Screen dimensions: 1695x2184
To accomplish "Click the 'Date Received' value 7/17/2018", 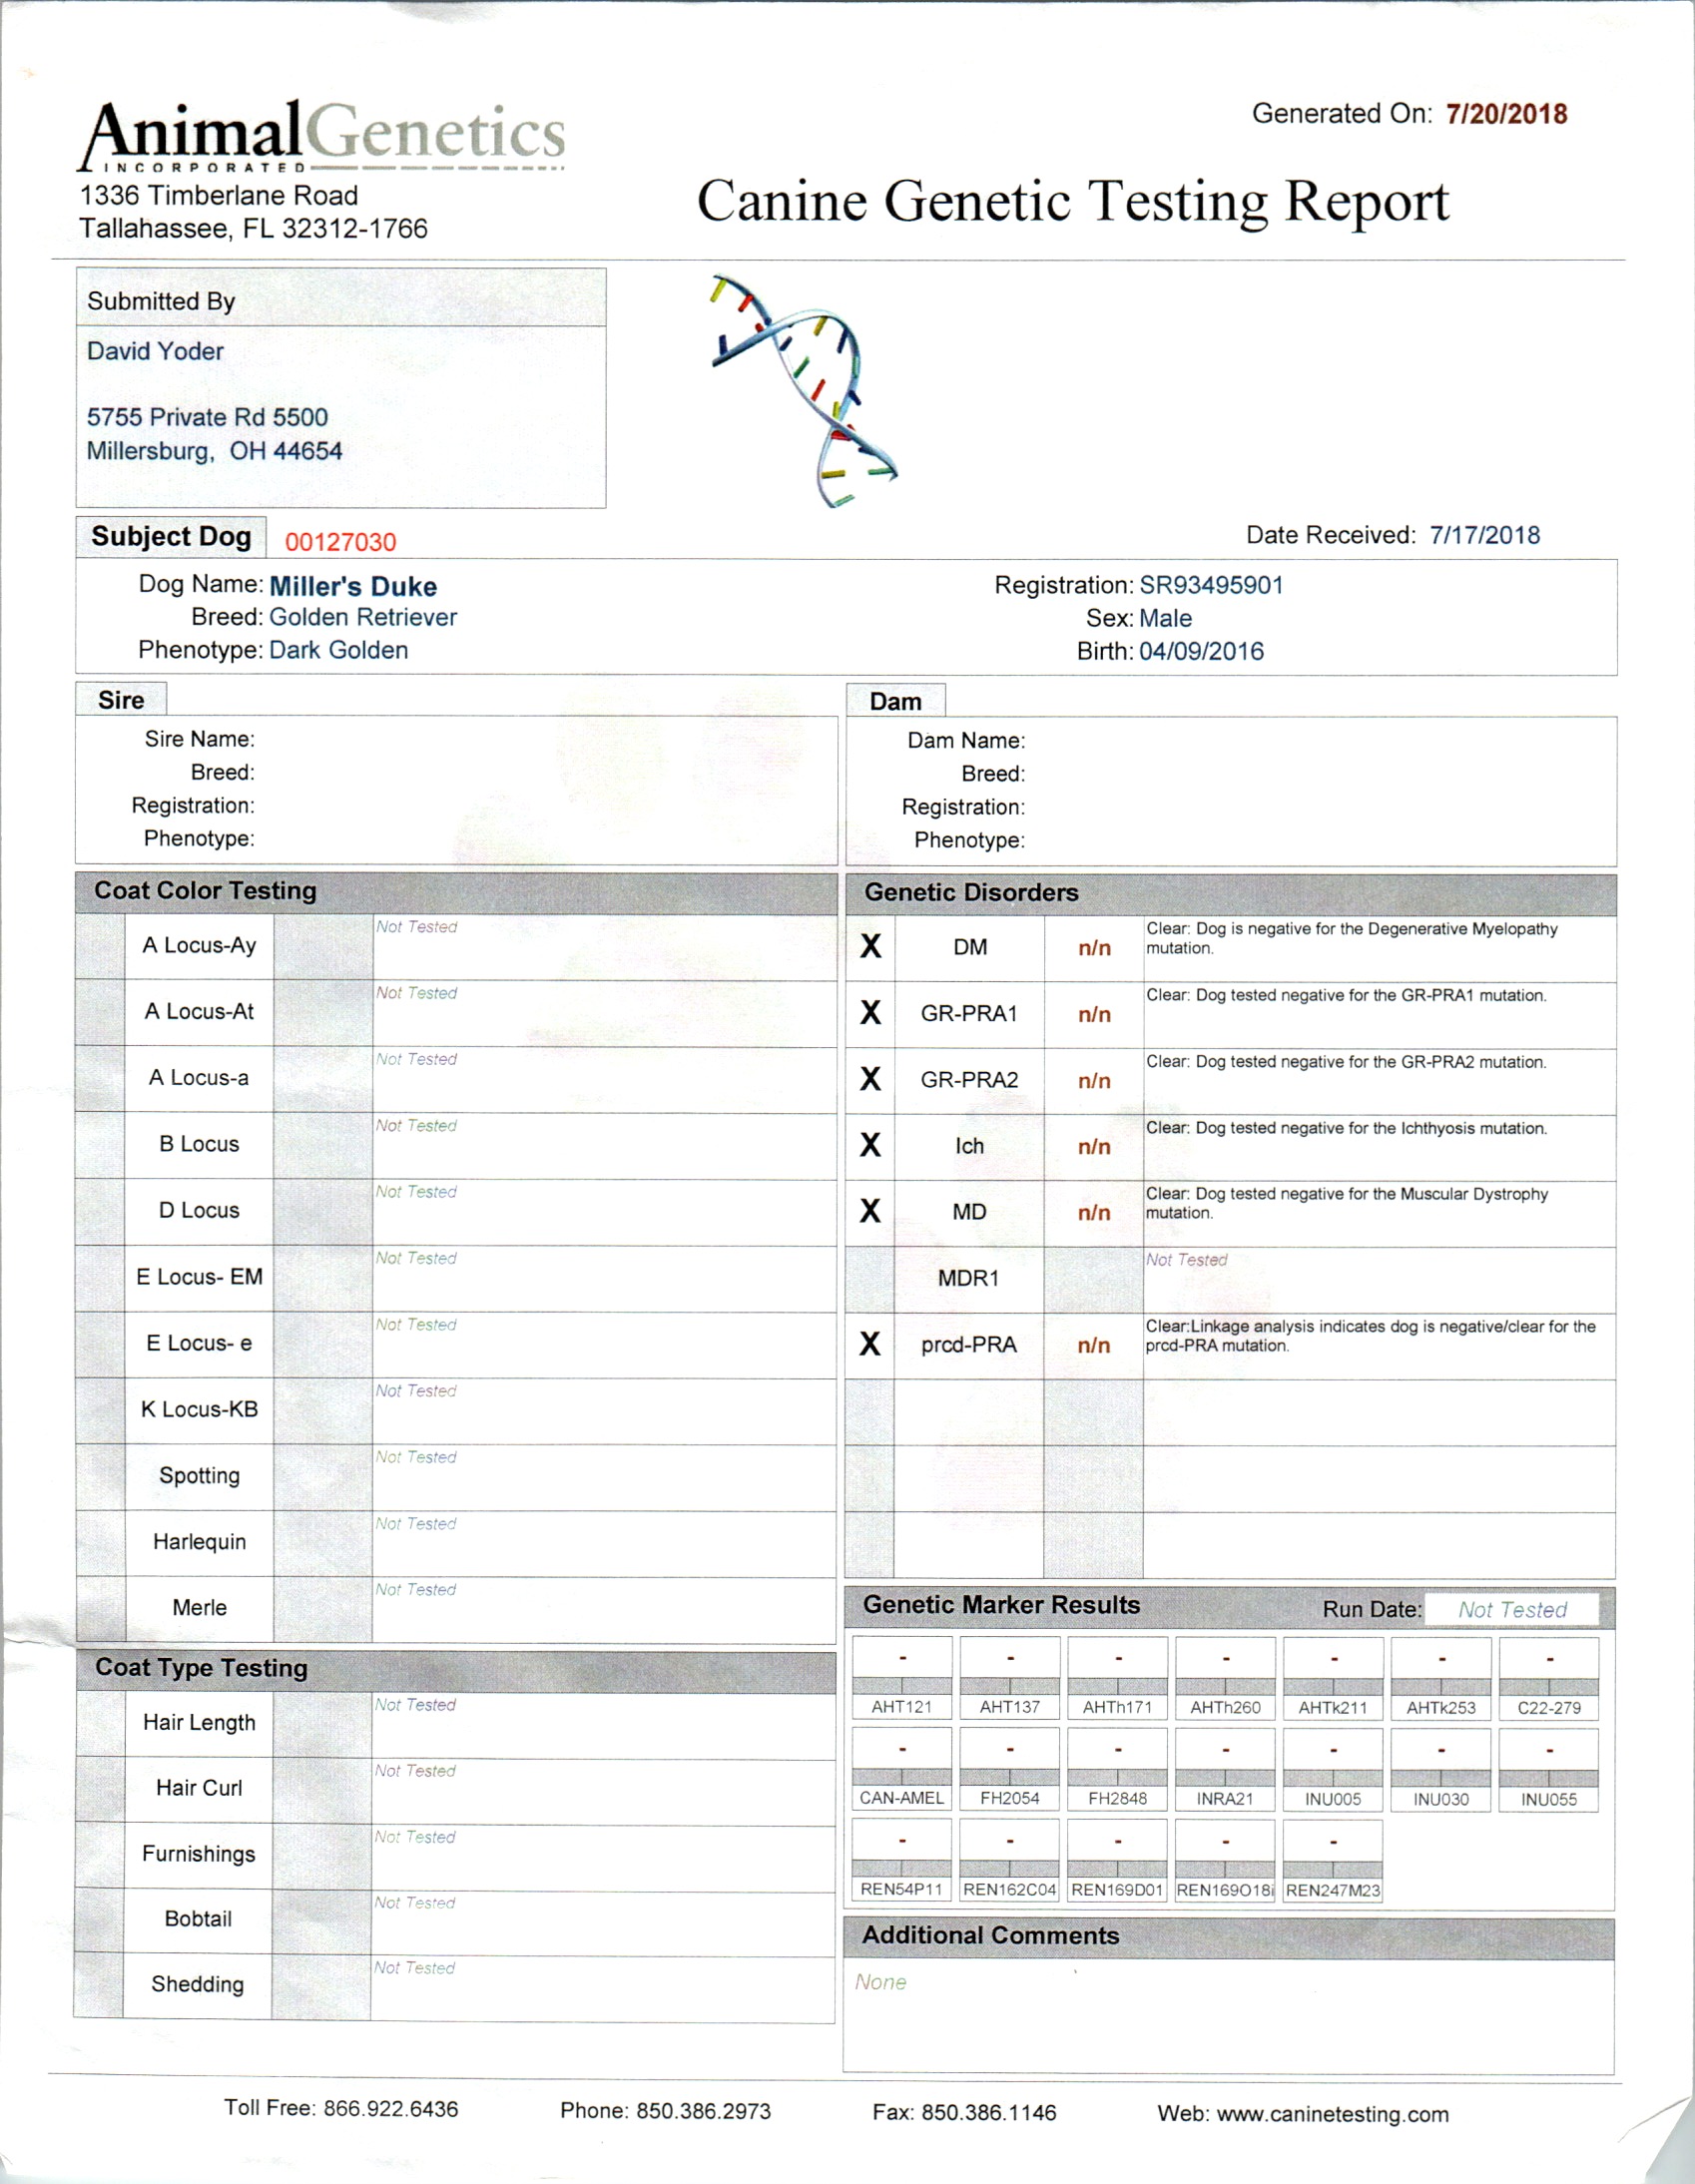I will [x=1485, y=535].
